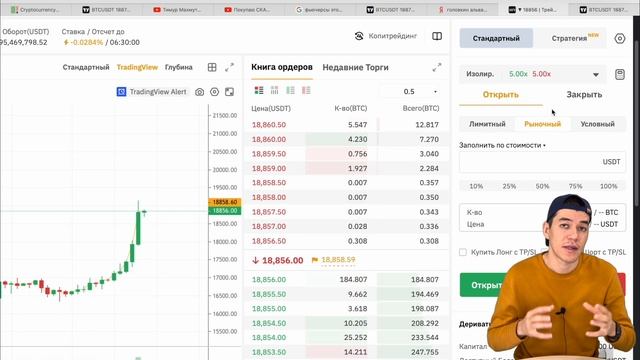The height and width of the screenshot is (360, 640).
Task: Click the chart grid layout icon
Action: coord(212,67)
